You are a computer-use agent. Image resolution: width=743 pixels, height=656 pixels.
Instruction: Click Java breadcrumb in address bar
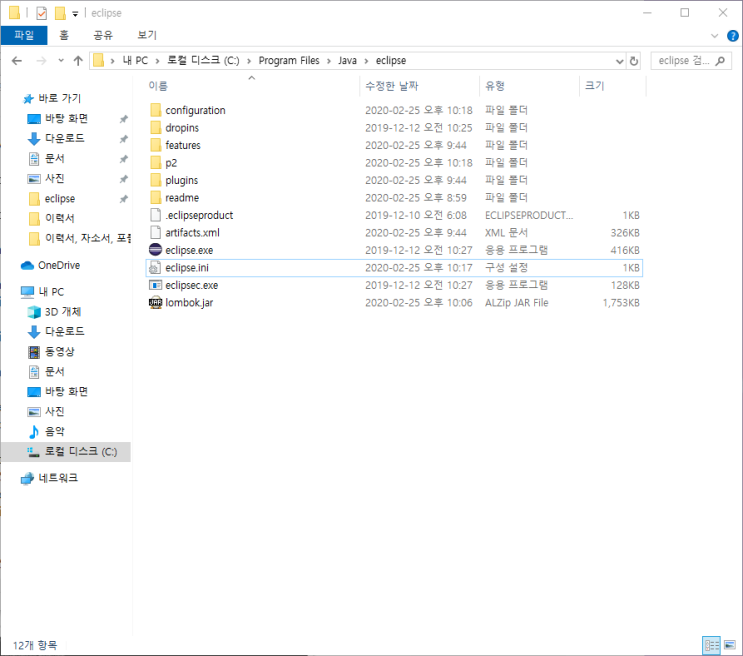coord(347,61)
